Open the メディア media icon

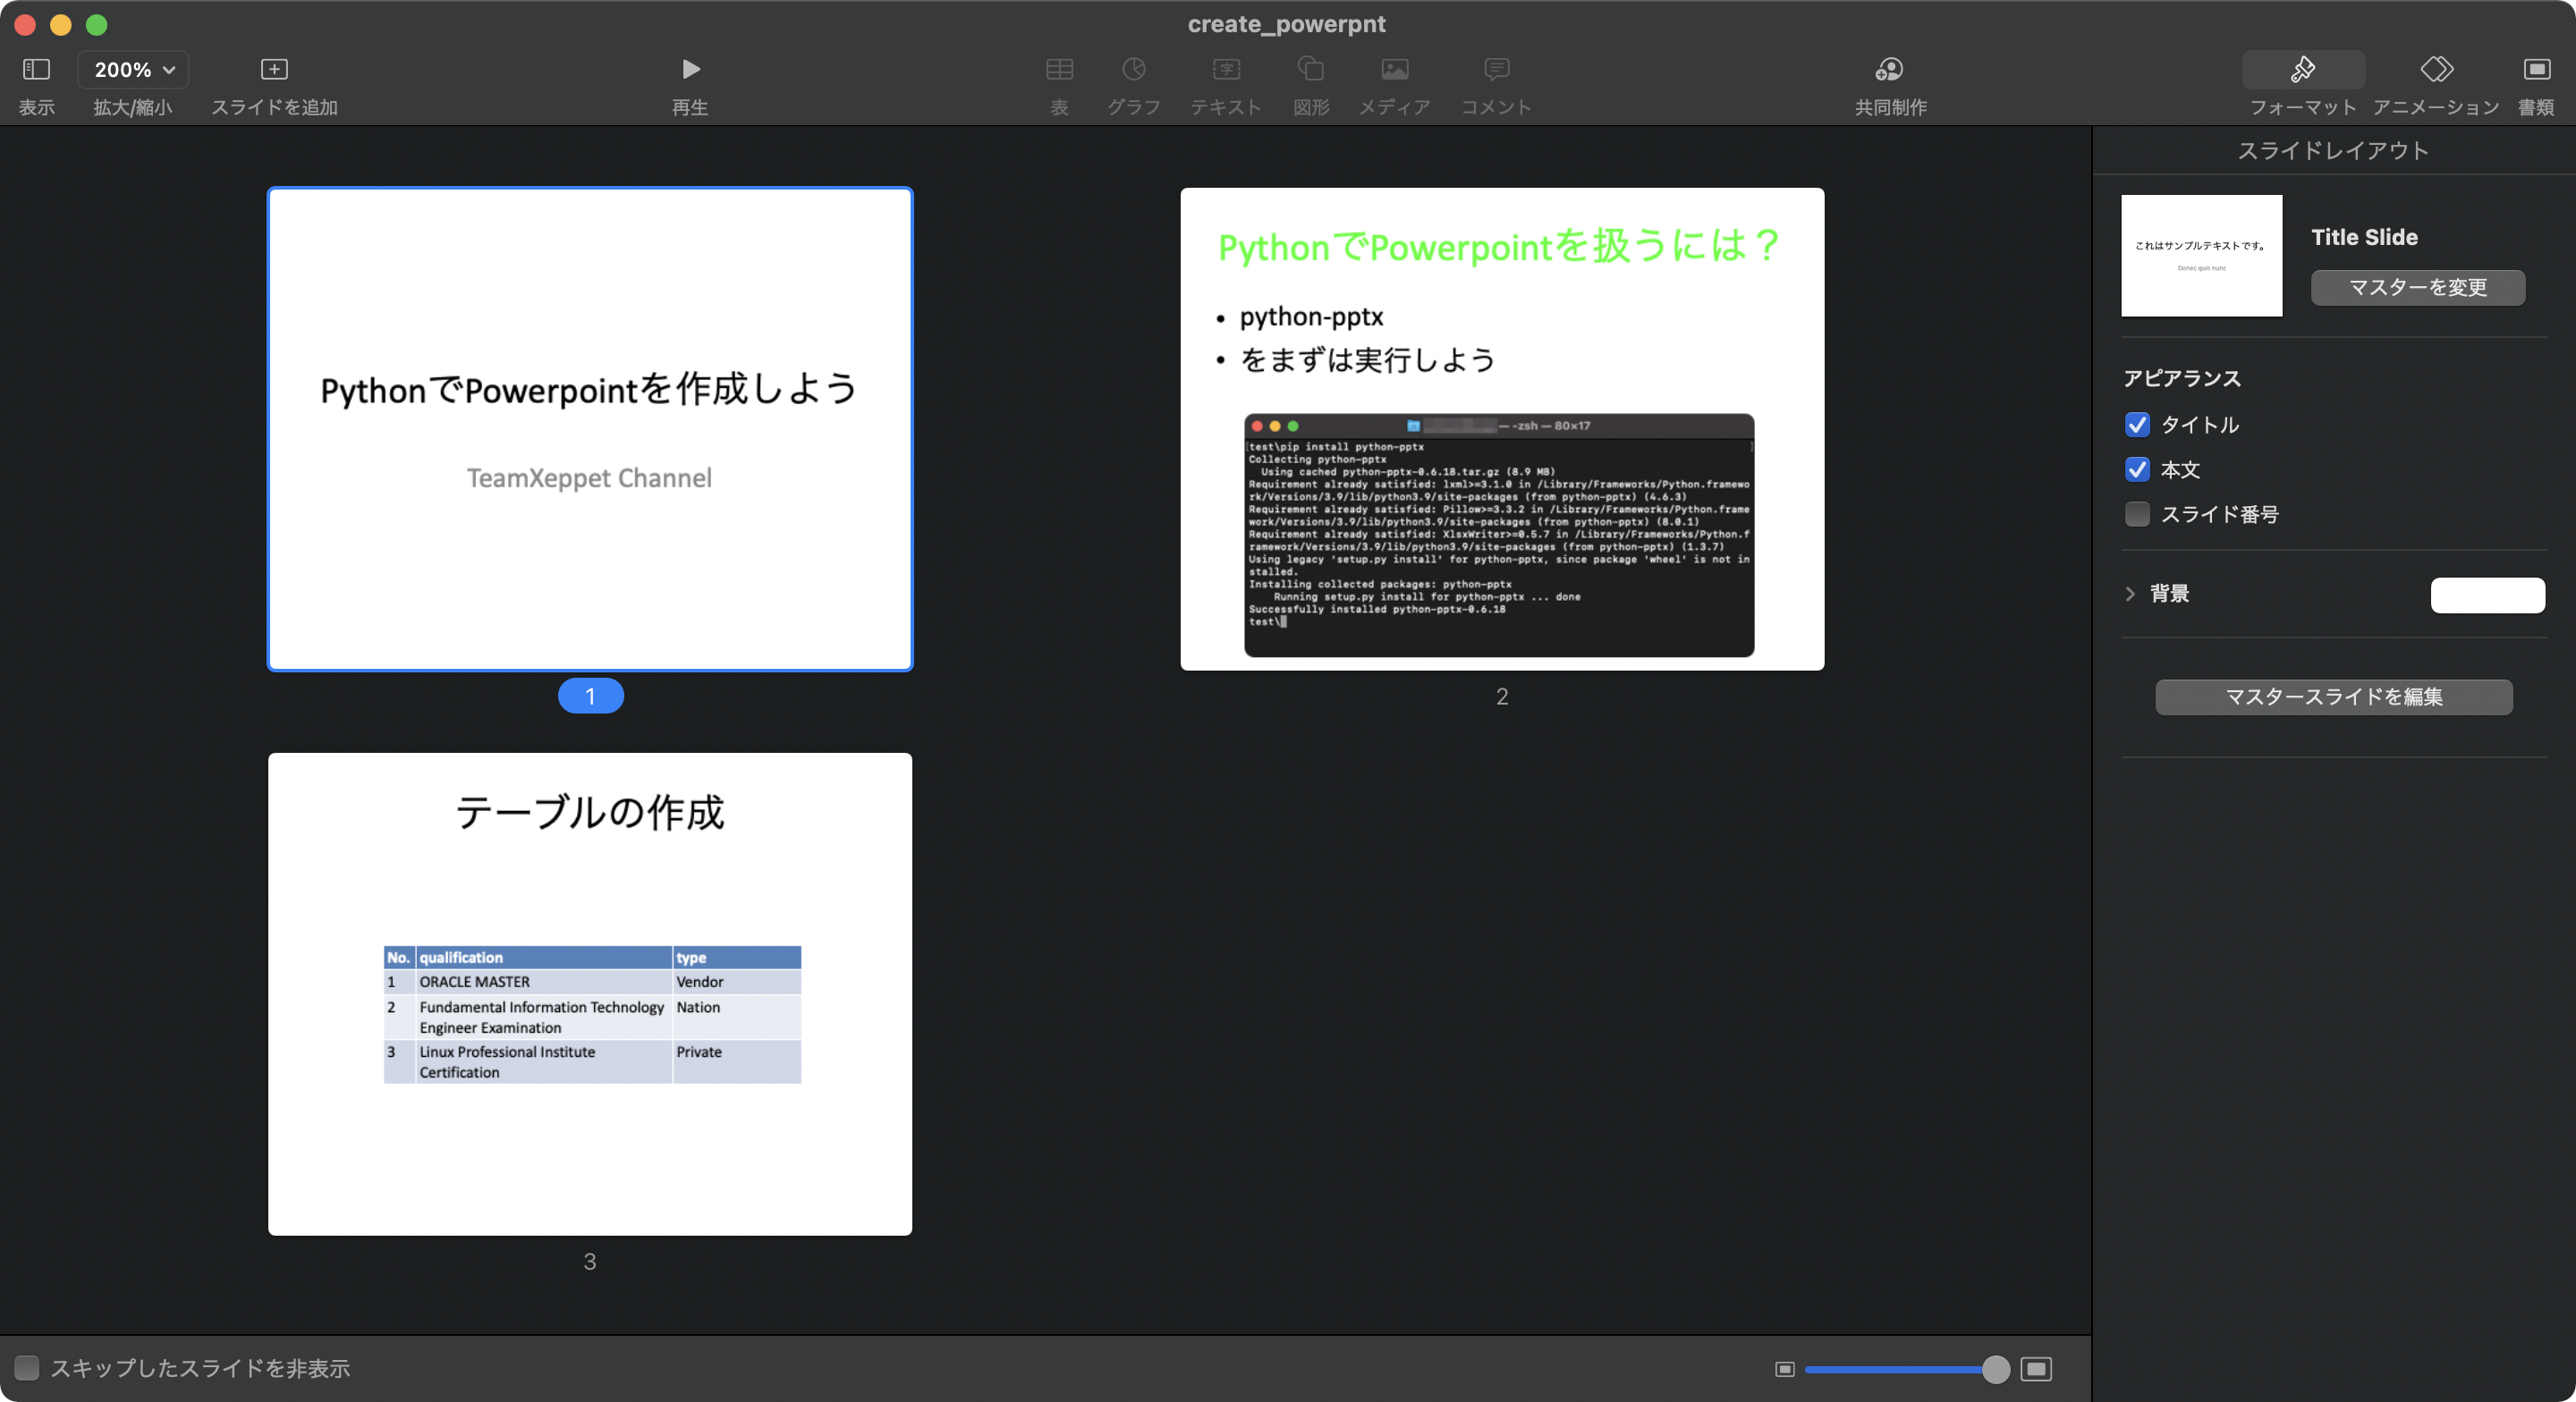click(1394, 69)
